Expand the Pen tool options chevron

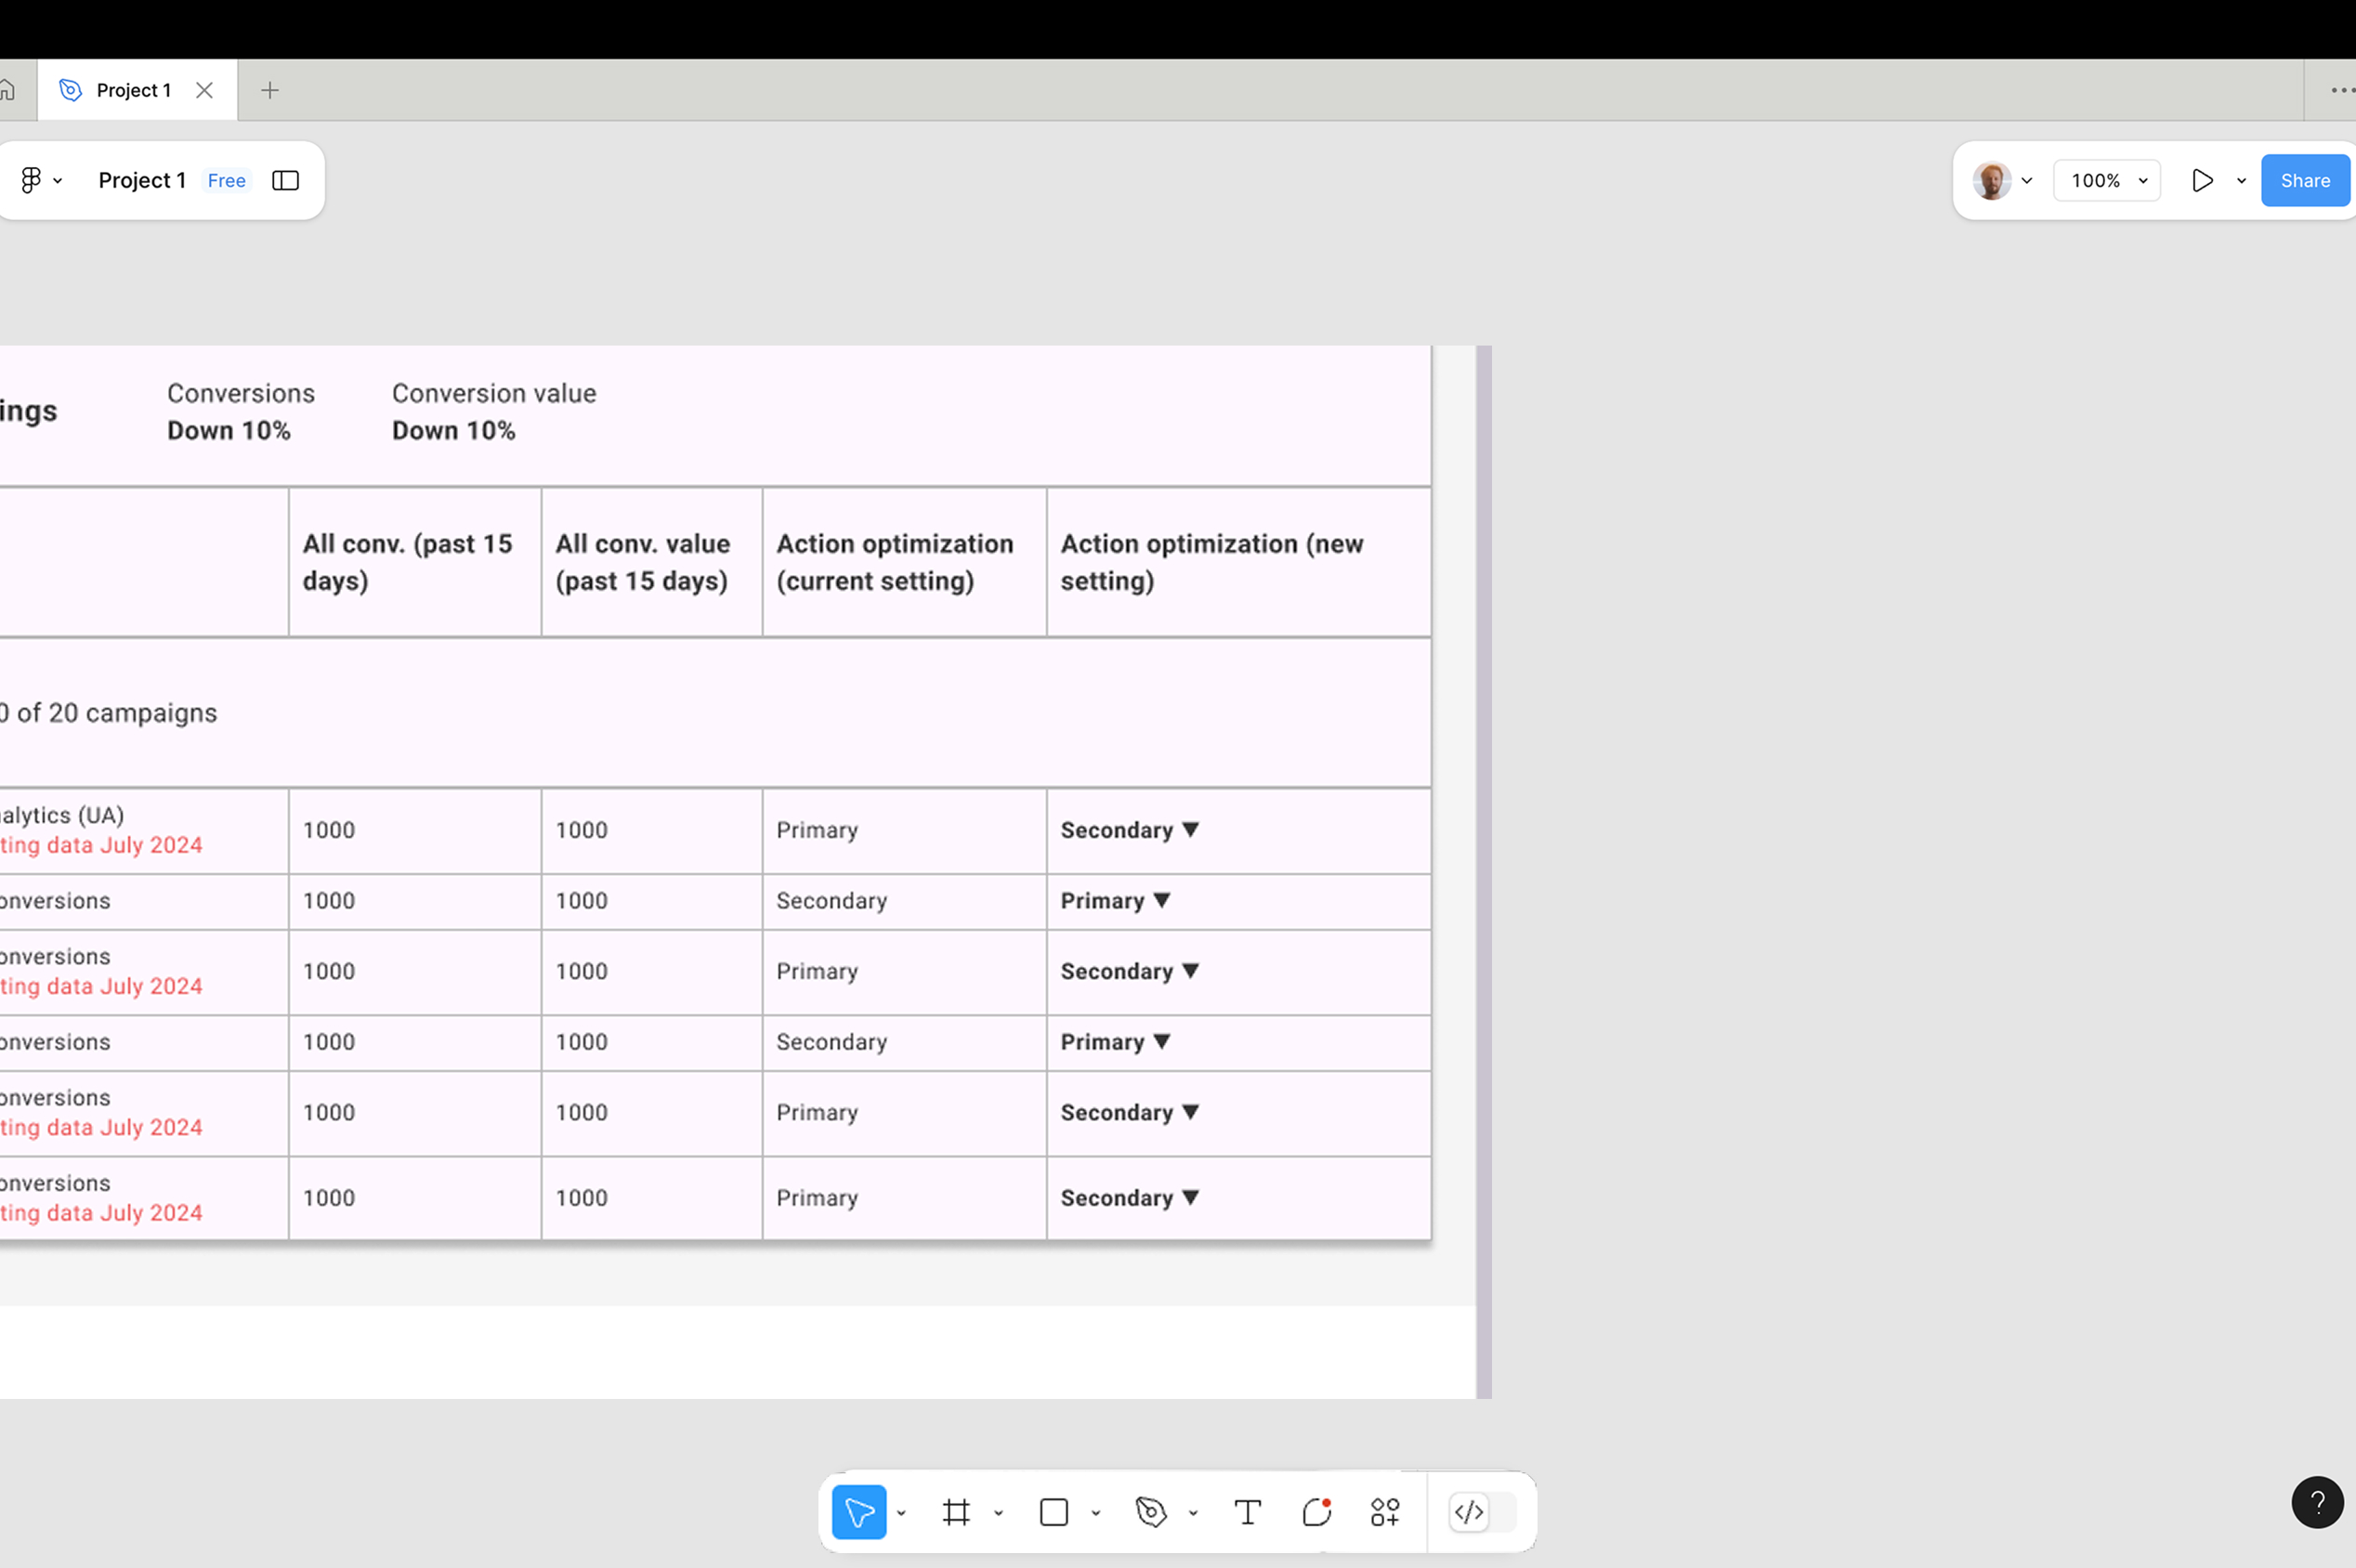tap(1193, 1513)
